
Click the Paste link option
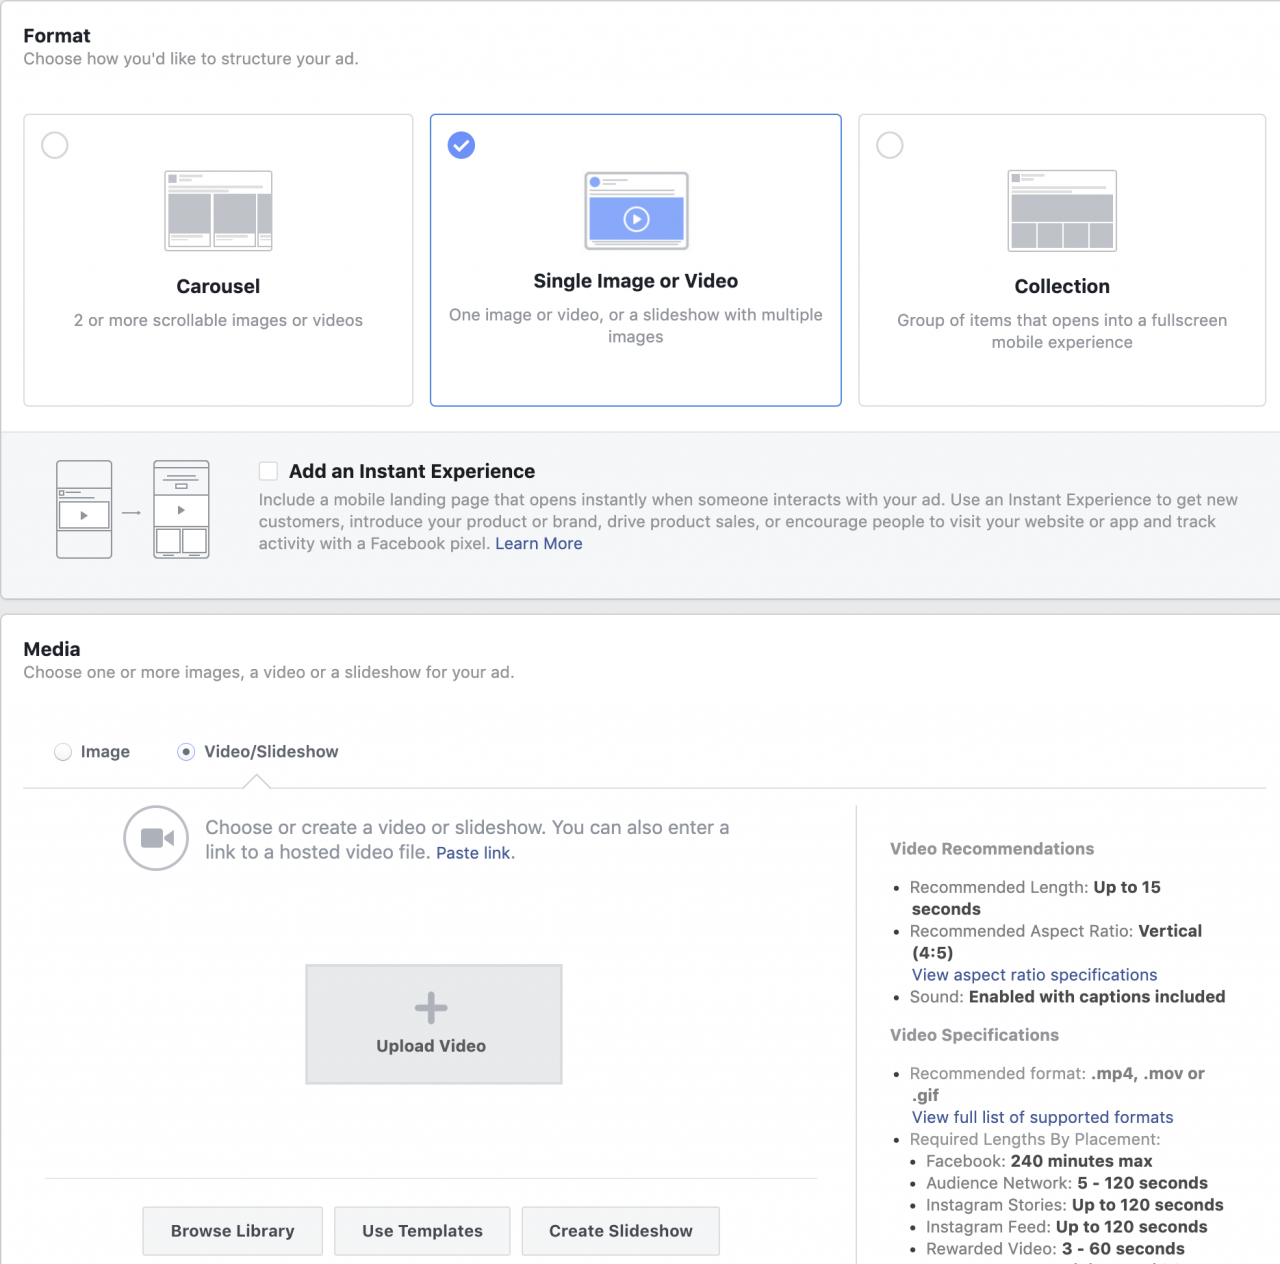tap(472, 852)
